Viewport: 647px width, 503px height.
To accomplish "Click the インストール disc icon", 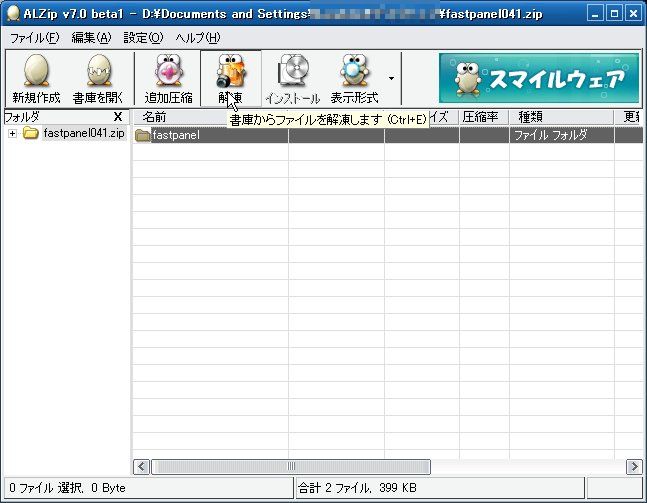I will click(293, 69).
